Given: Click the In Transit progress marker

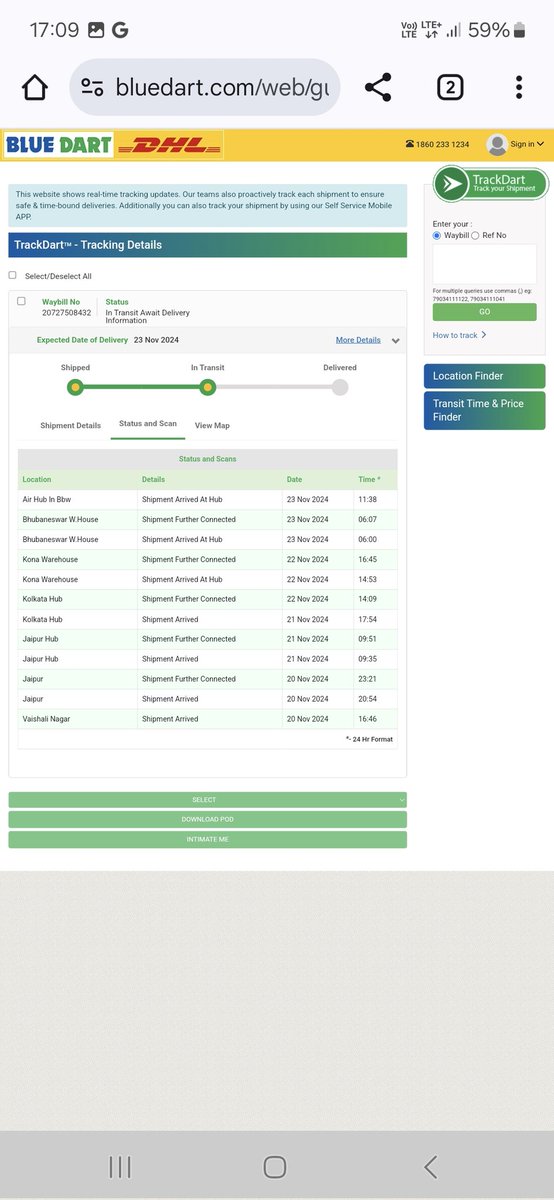Looking at the screenshot, I should 207,387.
